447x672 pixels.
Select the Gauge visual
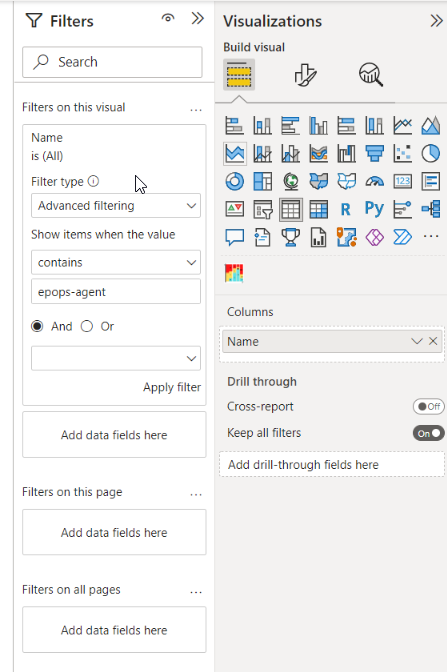tap(375, 181)
